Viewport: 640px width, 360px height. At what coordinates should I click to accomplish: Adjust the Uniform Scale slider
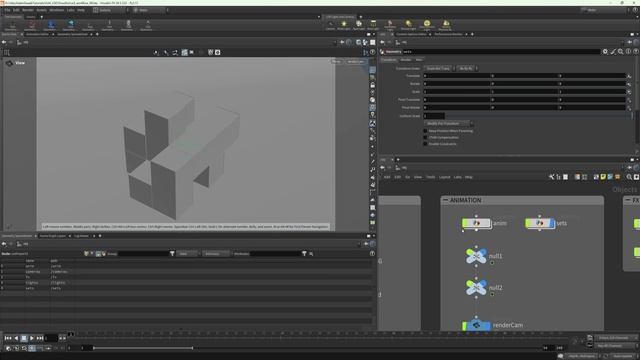[538, 116]
